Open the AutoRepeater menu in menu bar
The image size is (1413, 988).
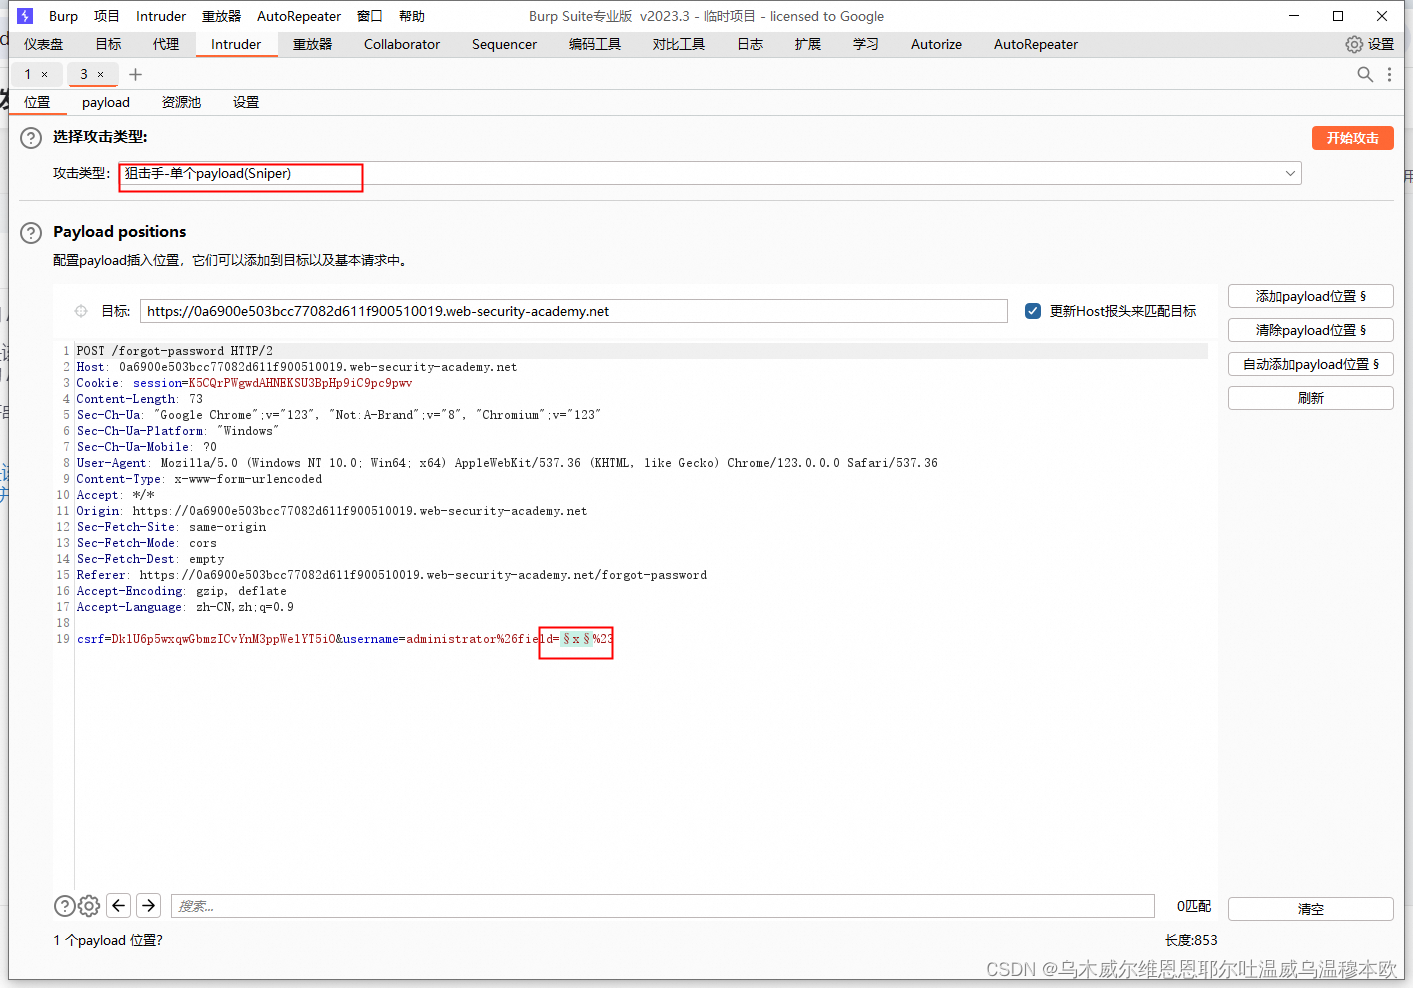coord(299,16)
